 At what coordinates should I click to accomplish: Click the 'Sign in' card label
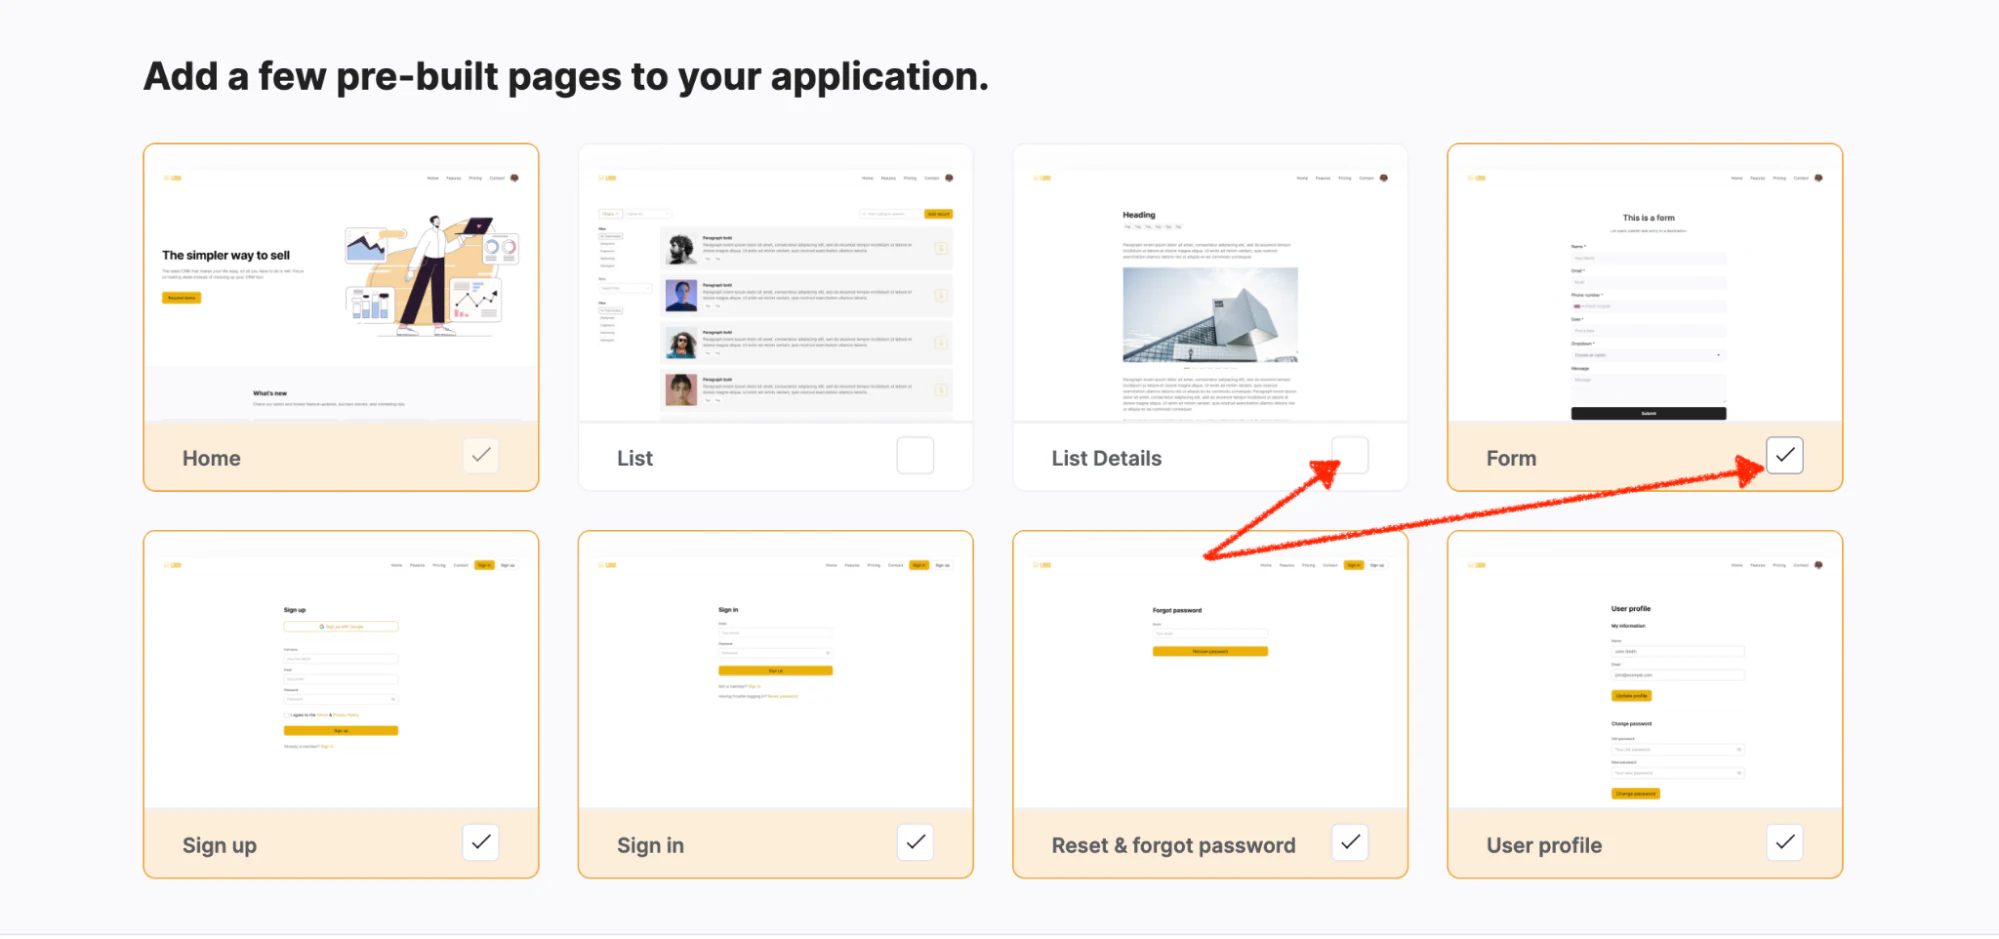pos(650,846)
